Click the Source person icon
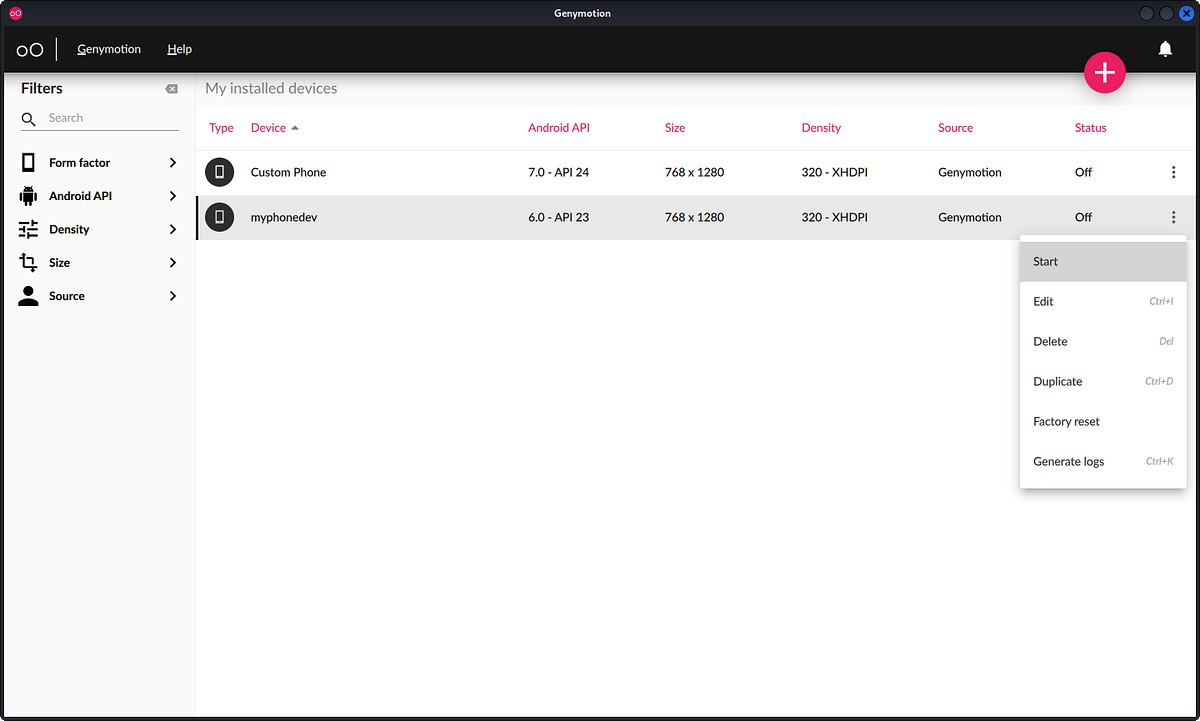Viewport: 1200px width, 721px height. click(29, 296)
